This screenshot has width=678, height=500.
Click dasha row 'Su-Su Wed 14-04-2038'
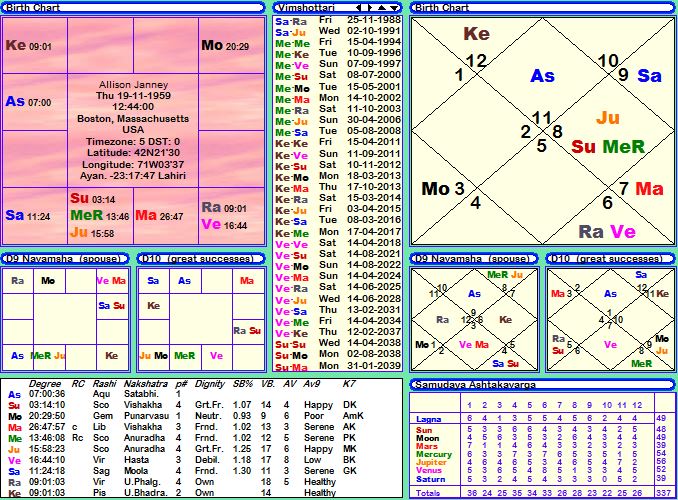338,343
